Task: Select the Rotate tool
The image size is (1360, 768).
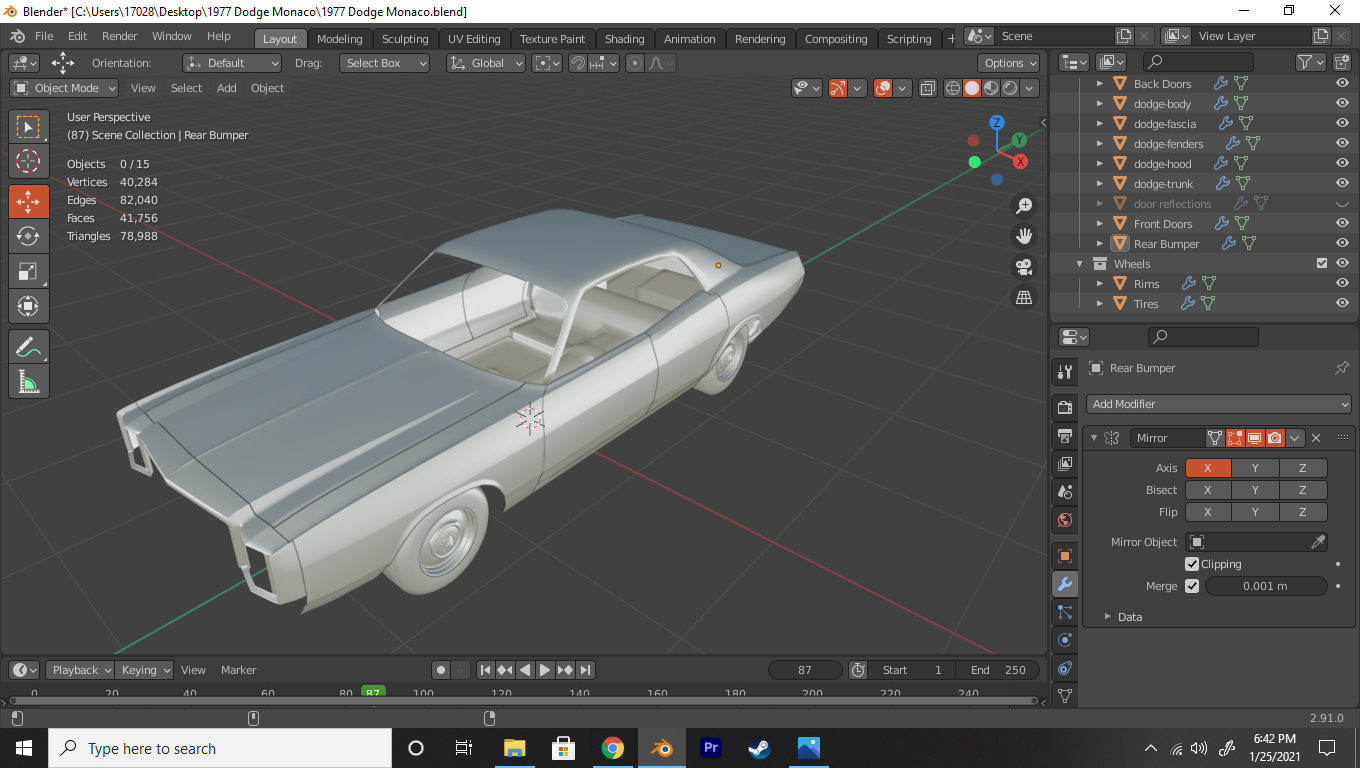Action: pos(28,236)
